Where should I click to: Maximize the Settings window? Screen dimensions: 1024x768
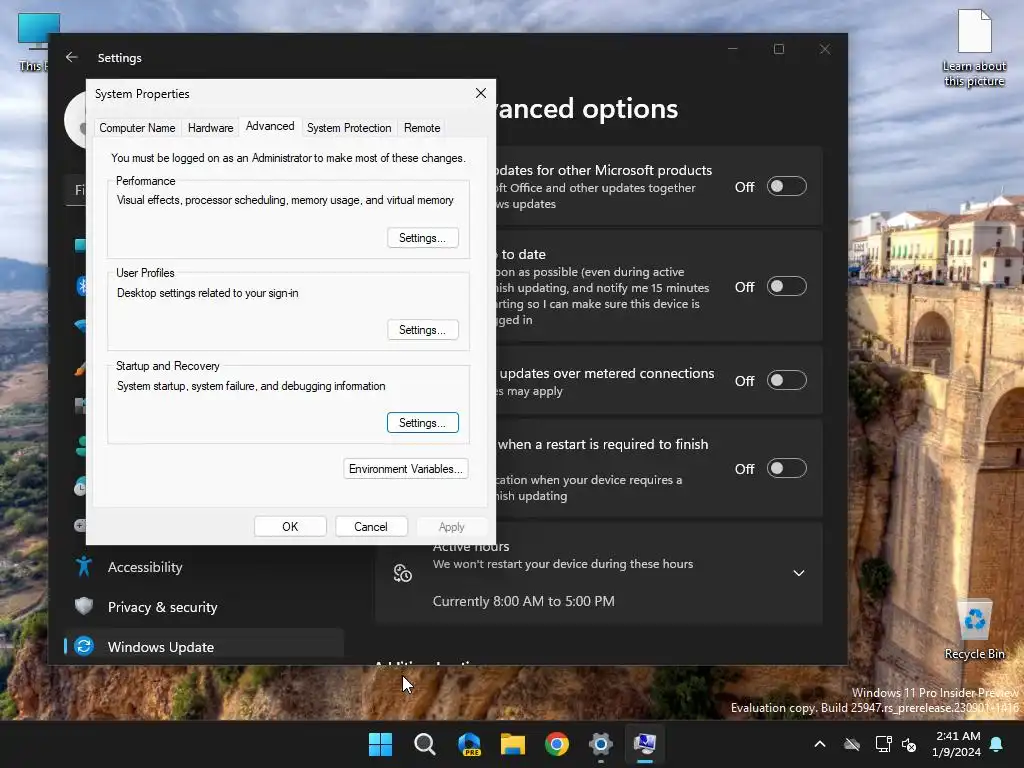[x=778, y=49]
